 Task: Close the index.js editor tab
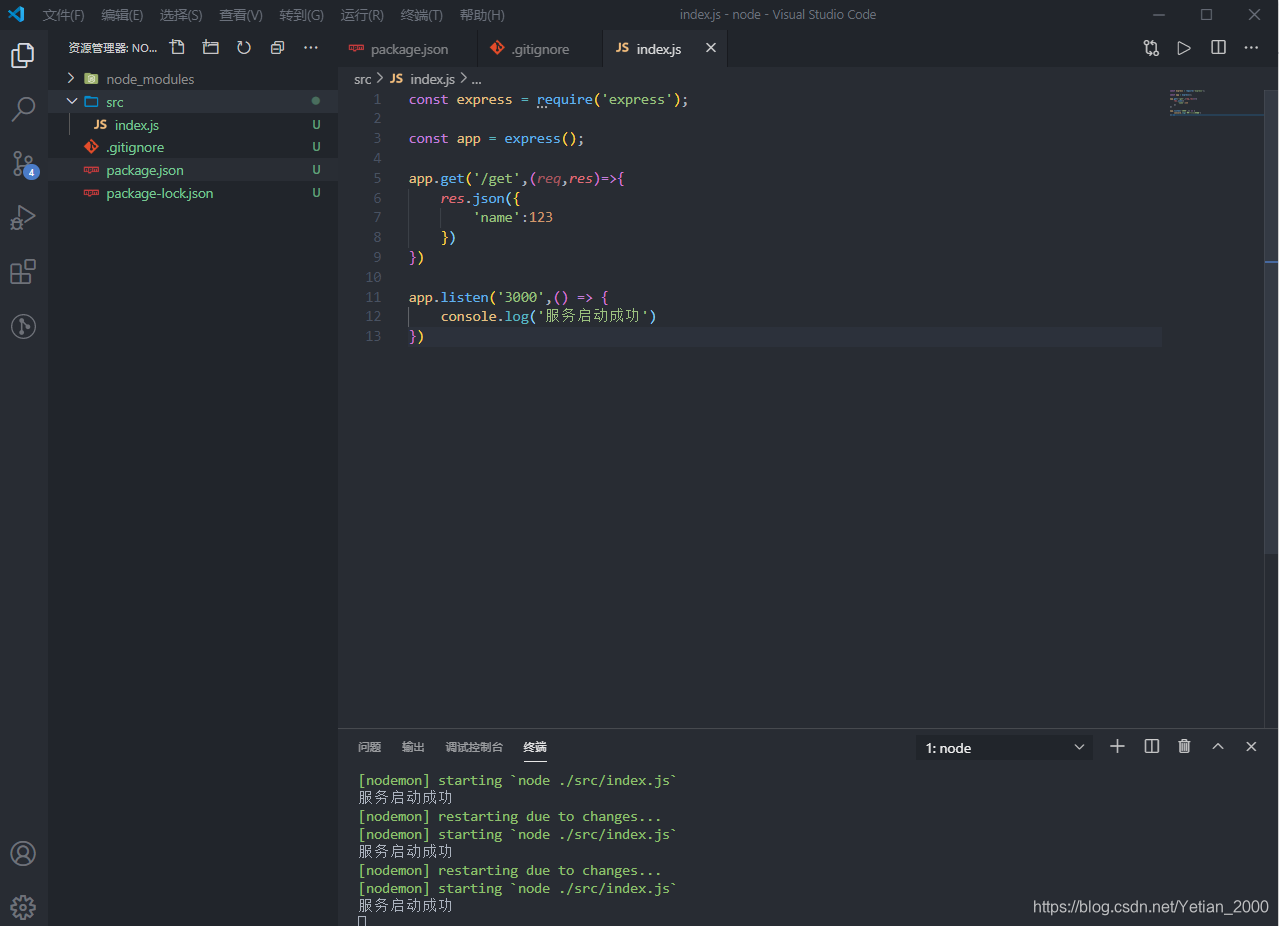click(x=711, y=48)
